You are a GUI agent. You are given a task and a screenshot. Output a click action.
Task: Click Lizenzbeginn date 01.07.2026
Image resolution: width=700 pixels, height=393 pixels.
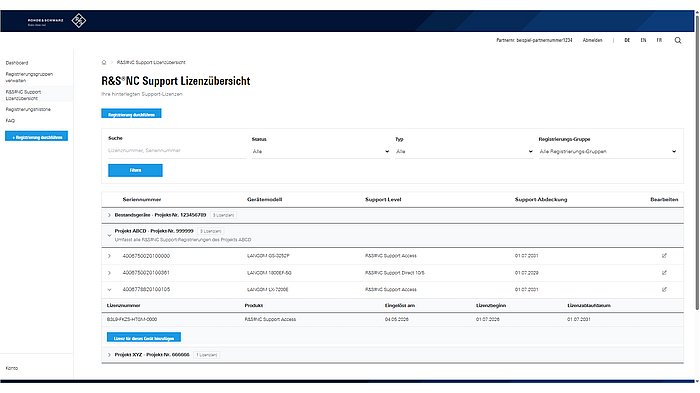[488, 320]
